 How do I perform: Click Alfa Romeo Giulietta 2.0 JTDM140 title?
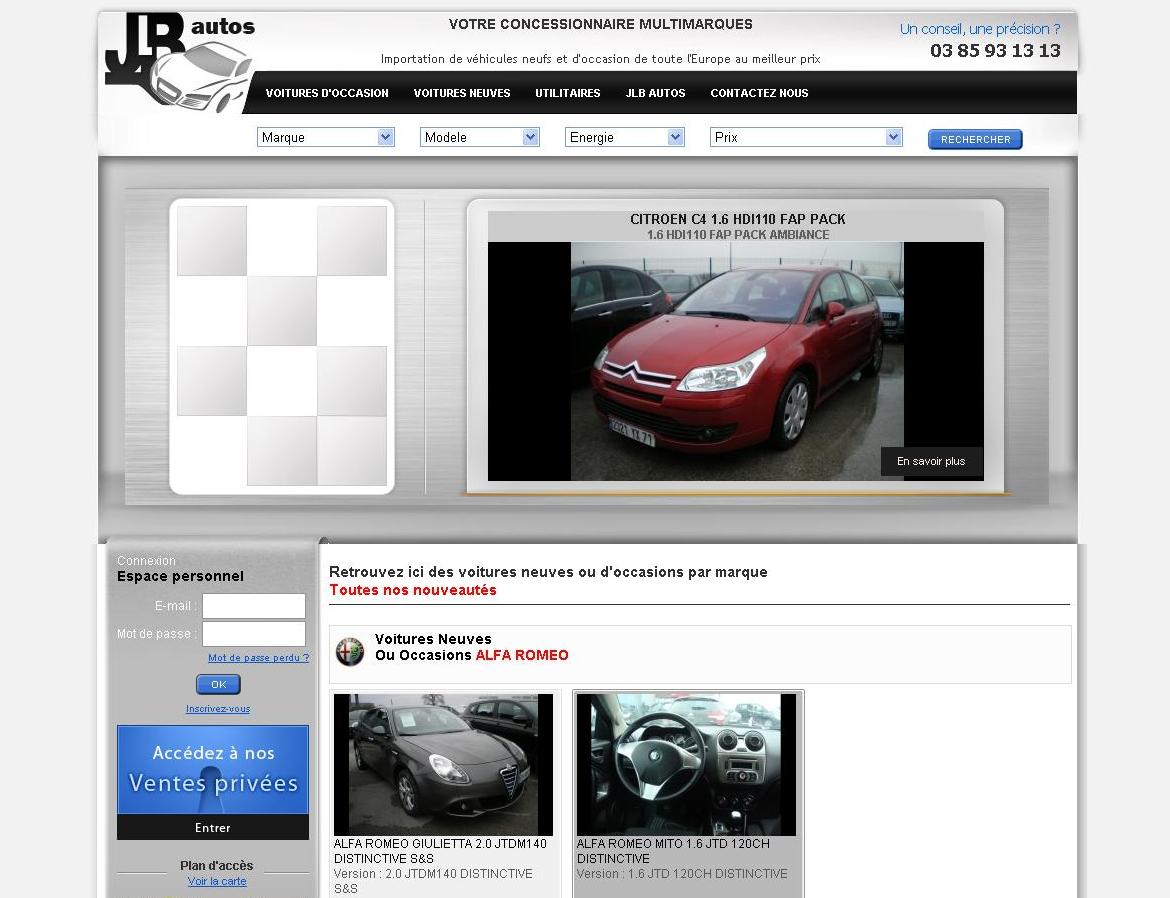(x=440, y=851)
